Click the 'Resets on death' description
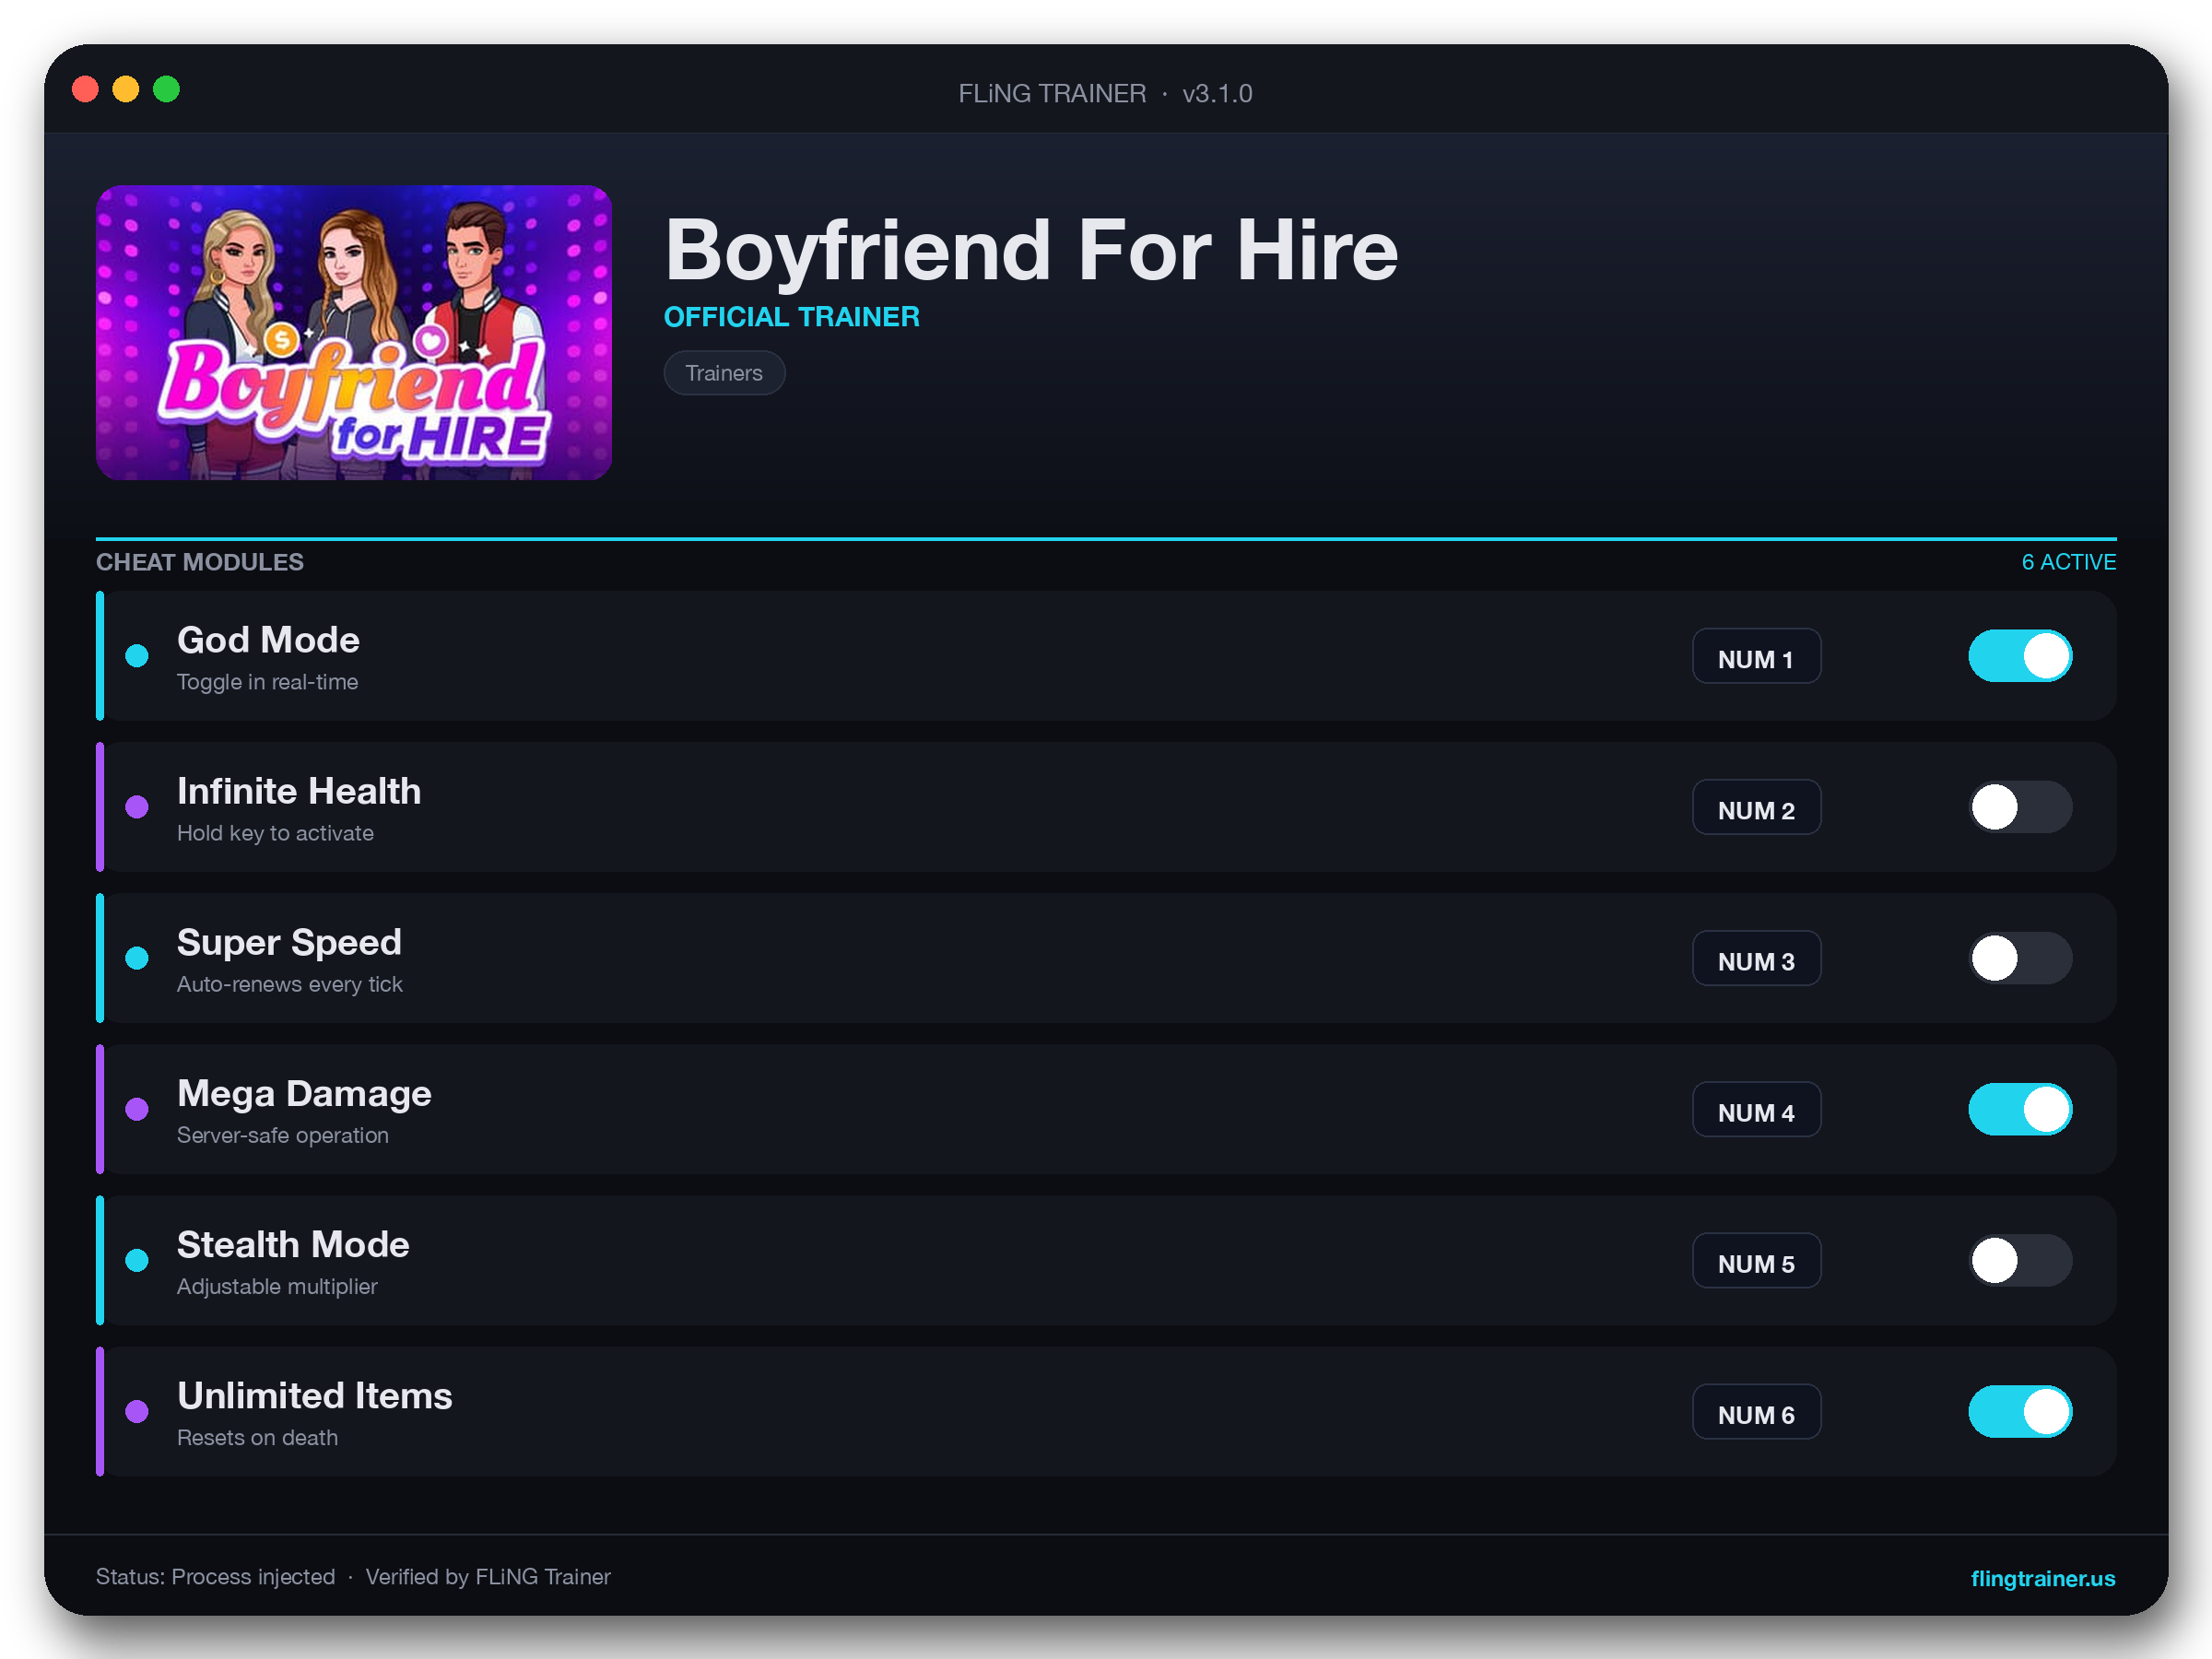 (257, 1437)
